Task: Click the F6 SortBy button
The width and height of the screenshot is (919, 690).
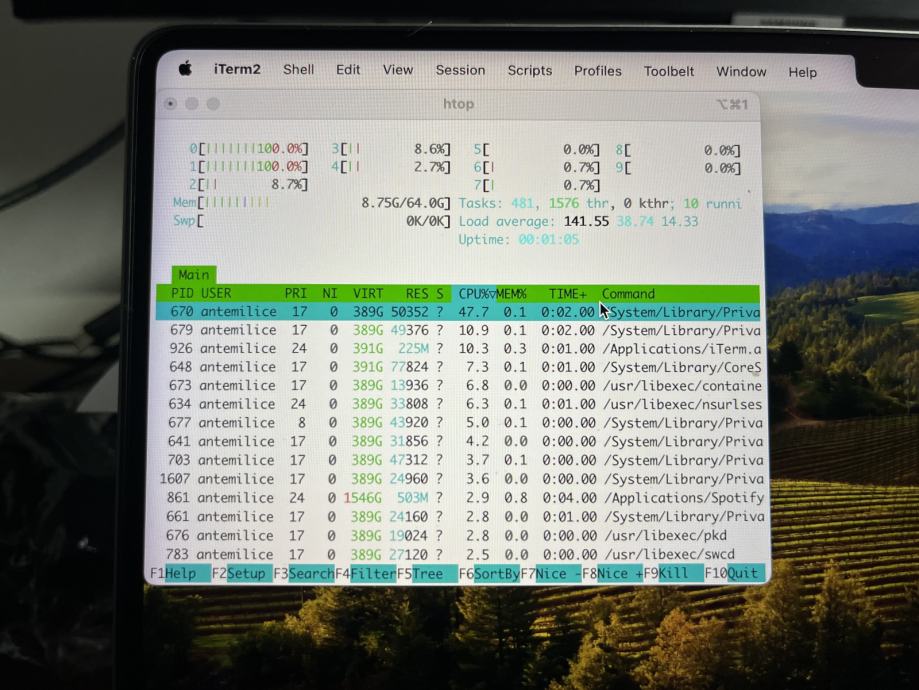Action: coord(489,573)
